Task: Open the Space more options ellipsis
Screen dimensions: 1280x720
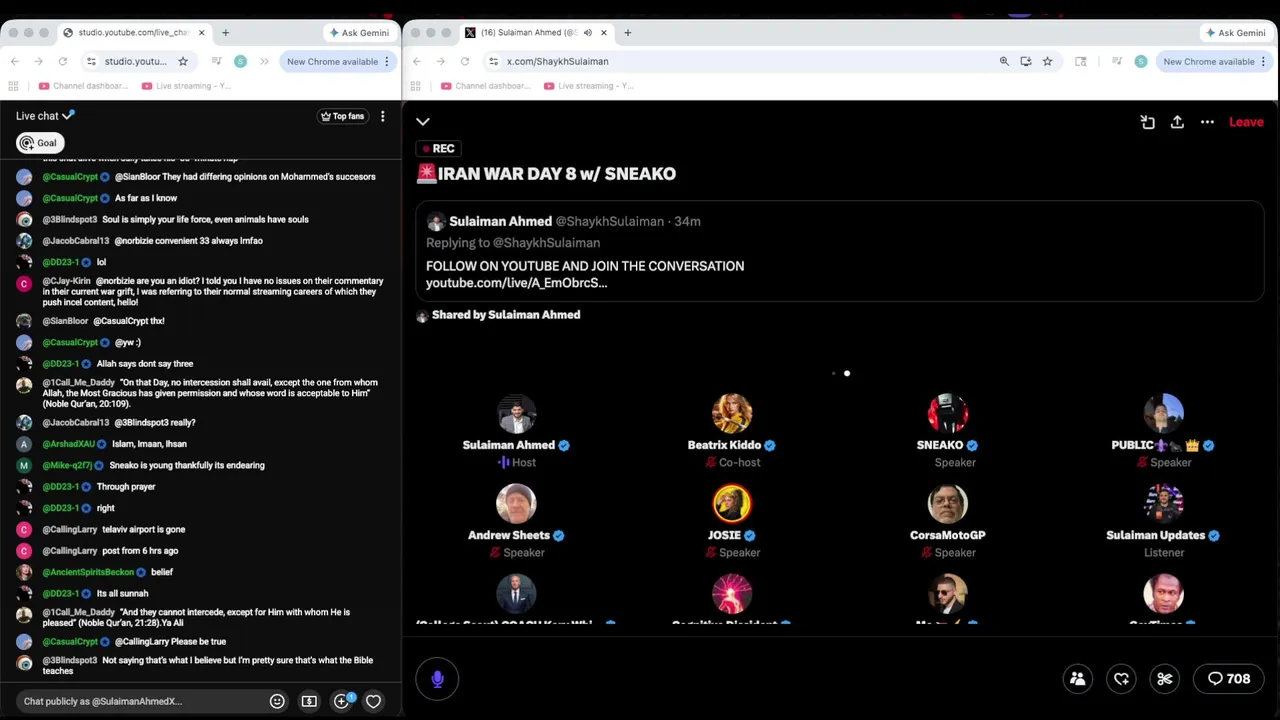Action: (x=1207, y=122)
